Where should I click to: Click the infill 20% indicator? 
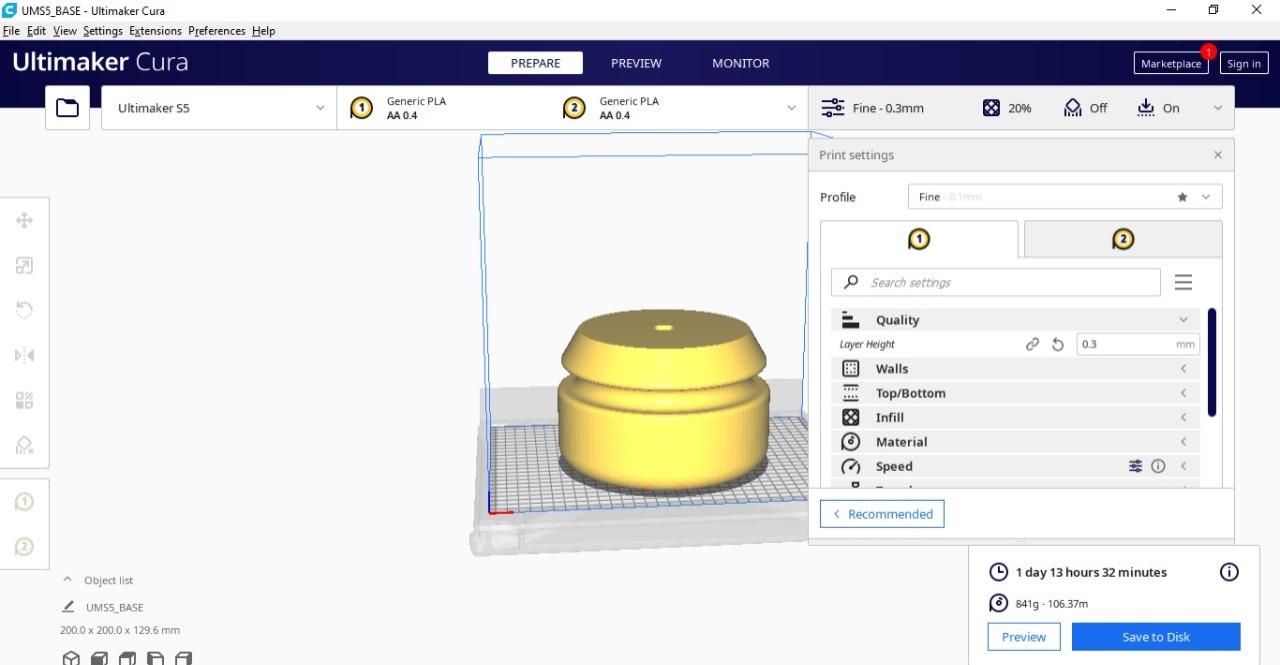click(x=1007, y=108)
